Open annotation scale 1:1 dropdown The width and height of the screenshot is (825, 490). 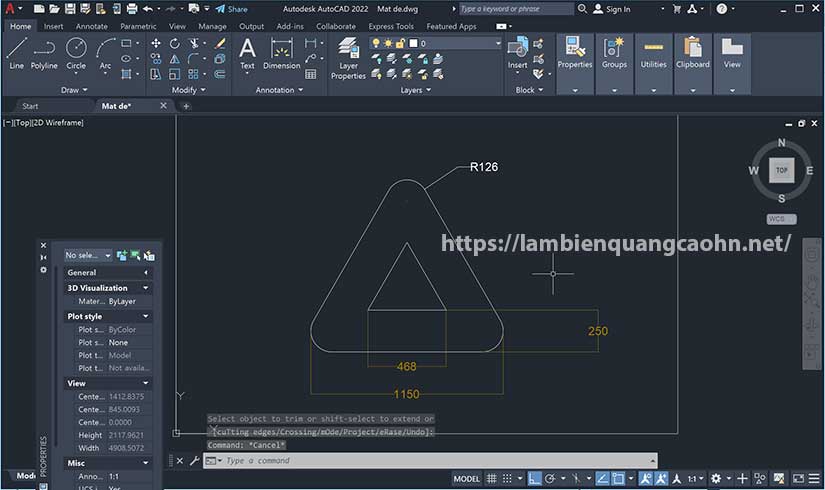[696, 478]
